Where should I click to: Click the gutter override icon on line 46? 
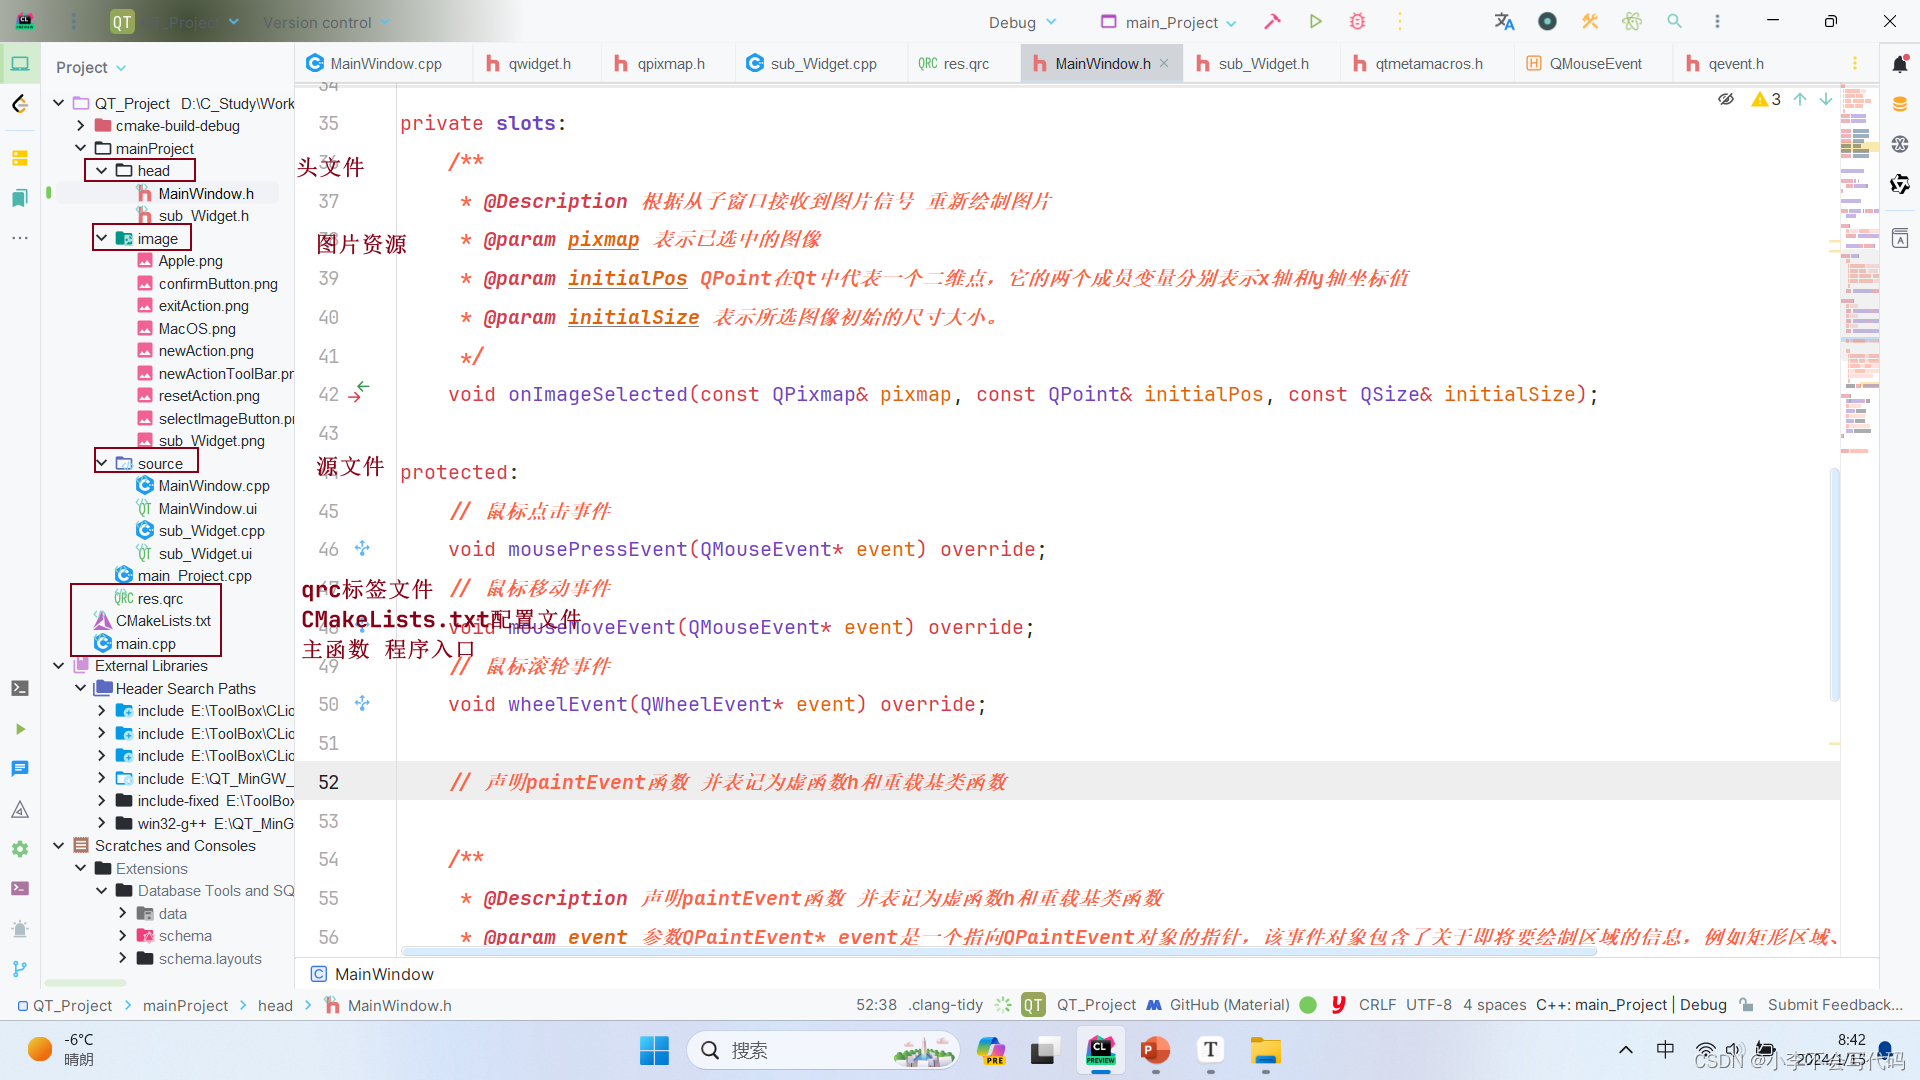(362, 548)
